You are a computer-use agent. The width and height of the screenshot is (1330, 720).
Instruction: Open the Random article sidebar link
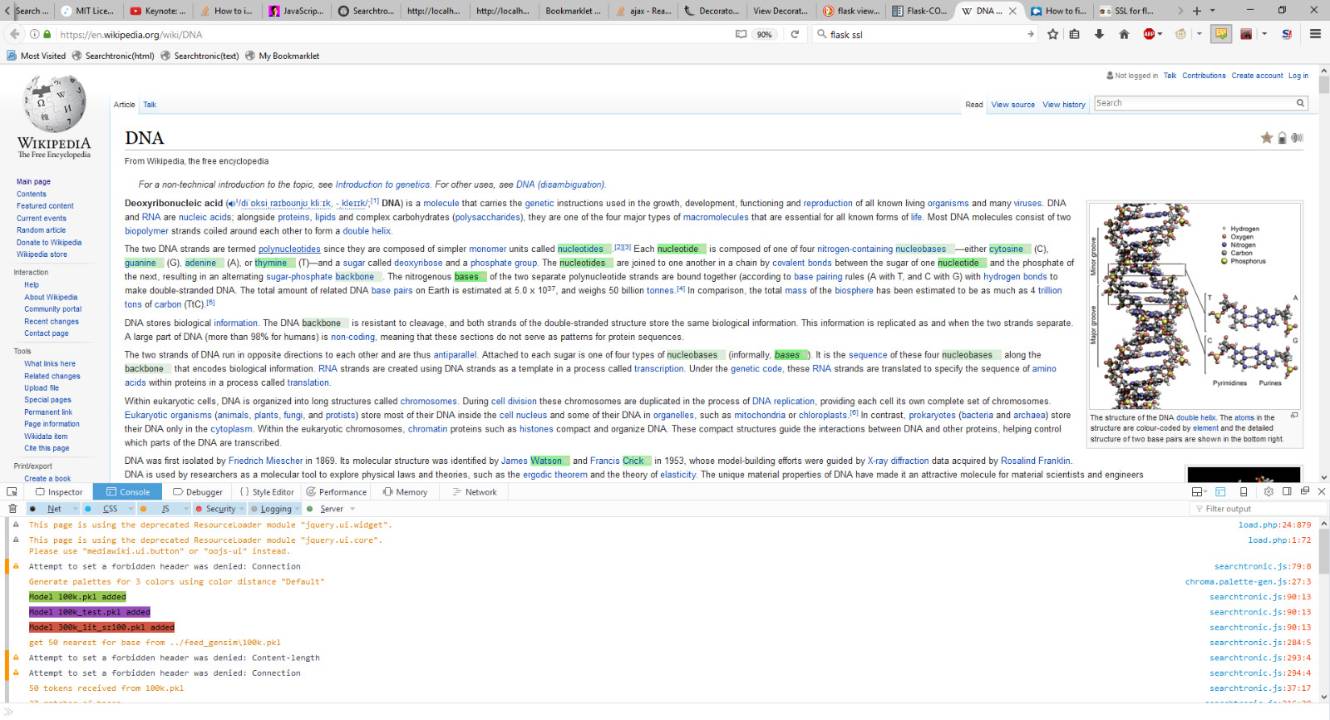41,230
